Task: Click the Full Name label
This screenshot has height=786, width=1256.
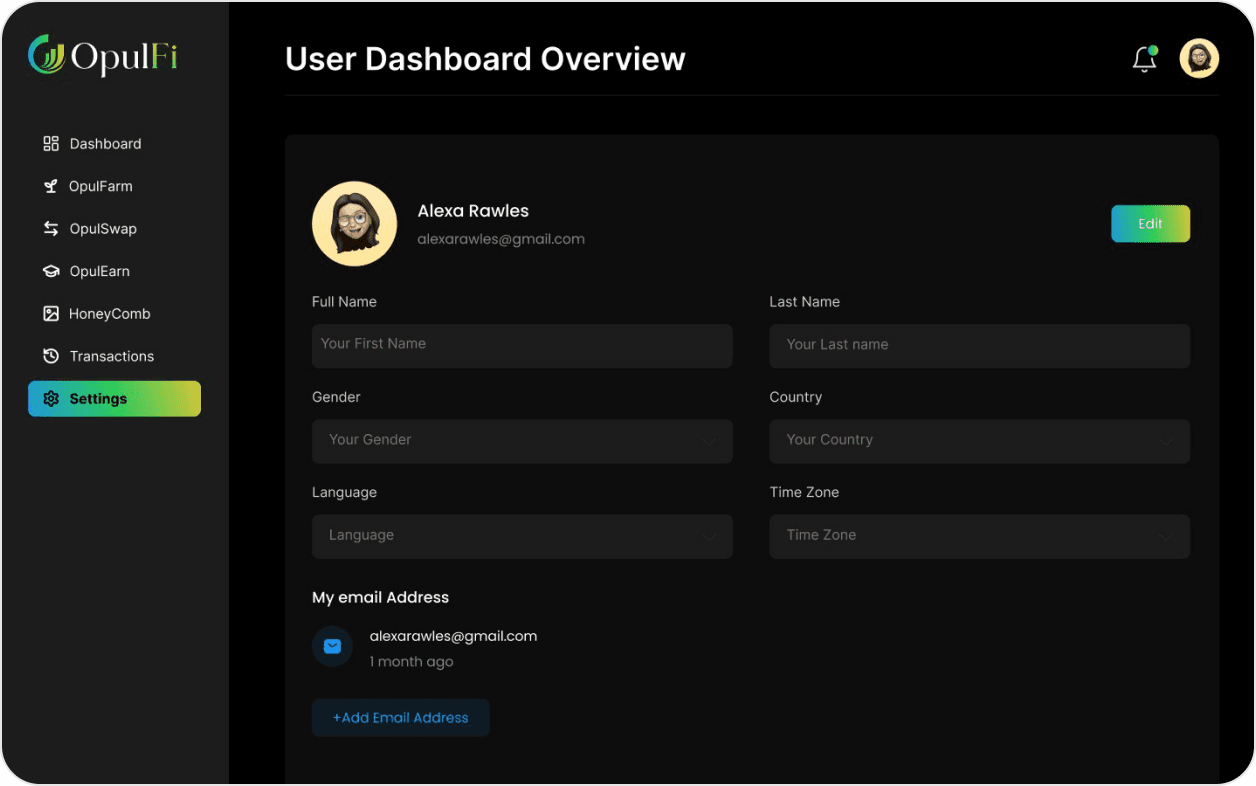Action: 344,302
